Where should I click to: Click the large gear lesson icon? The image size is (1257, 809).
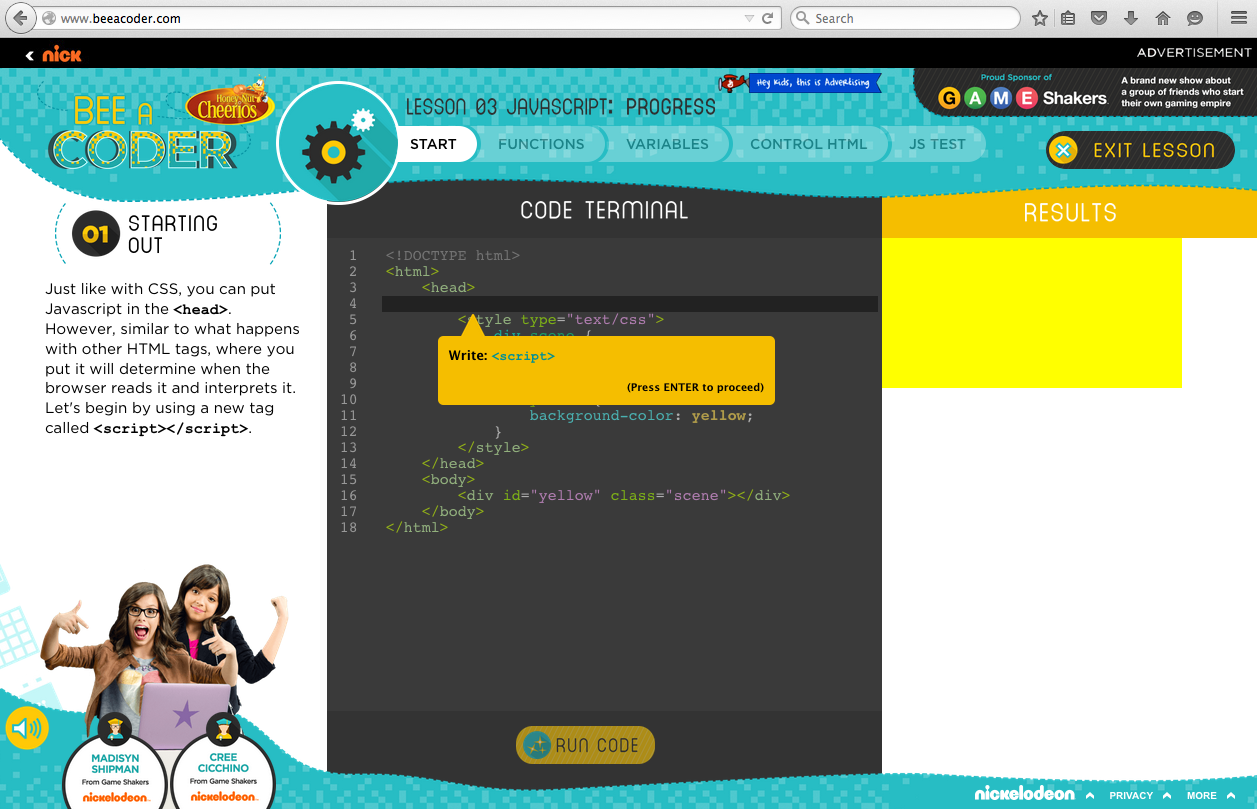tap(336, 143)
